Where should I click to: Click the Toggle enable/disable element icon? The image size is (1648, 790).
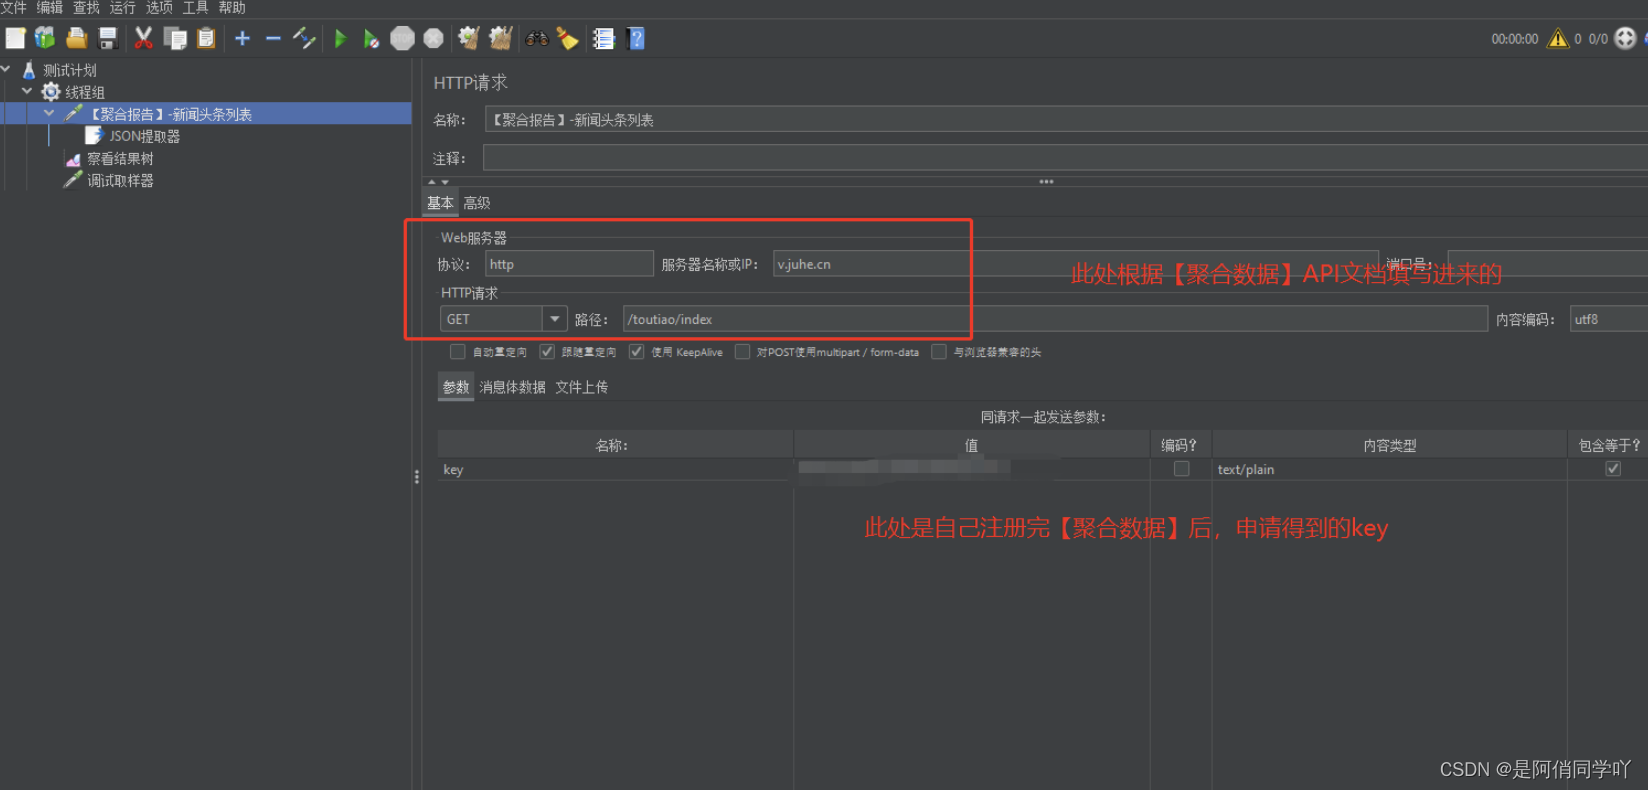tap(304, 39)
